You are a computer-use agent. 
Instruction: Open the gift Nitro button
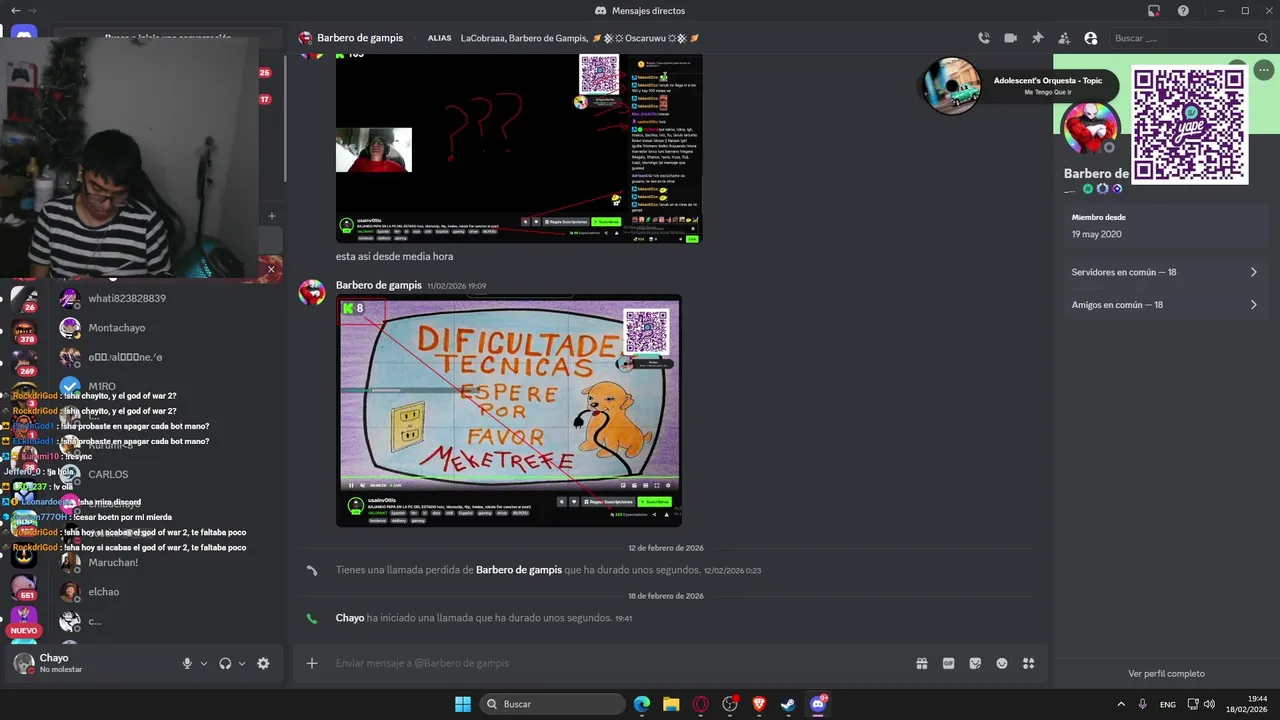[x=922, y=663]
